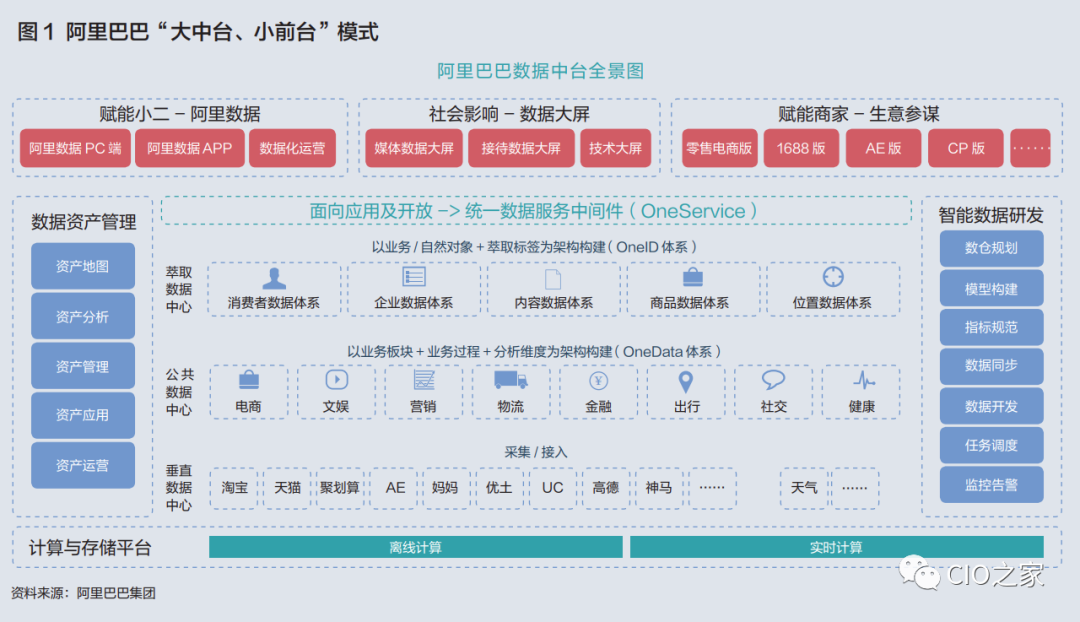Click the product data shopping bag icon
This screenshot has height=622, width=1080.
point(692,278)
